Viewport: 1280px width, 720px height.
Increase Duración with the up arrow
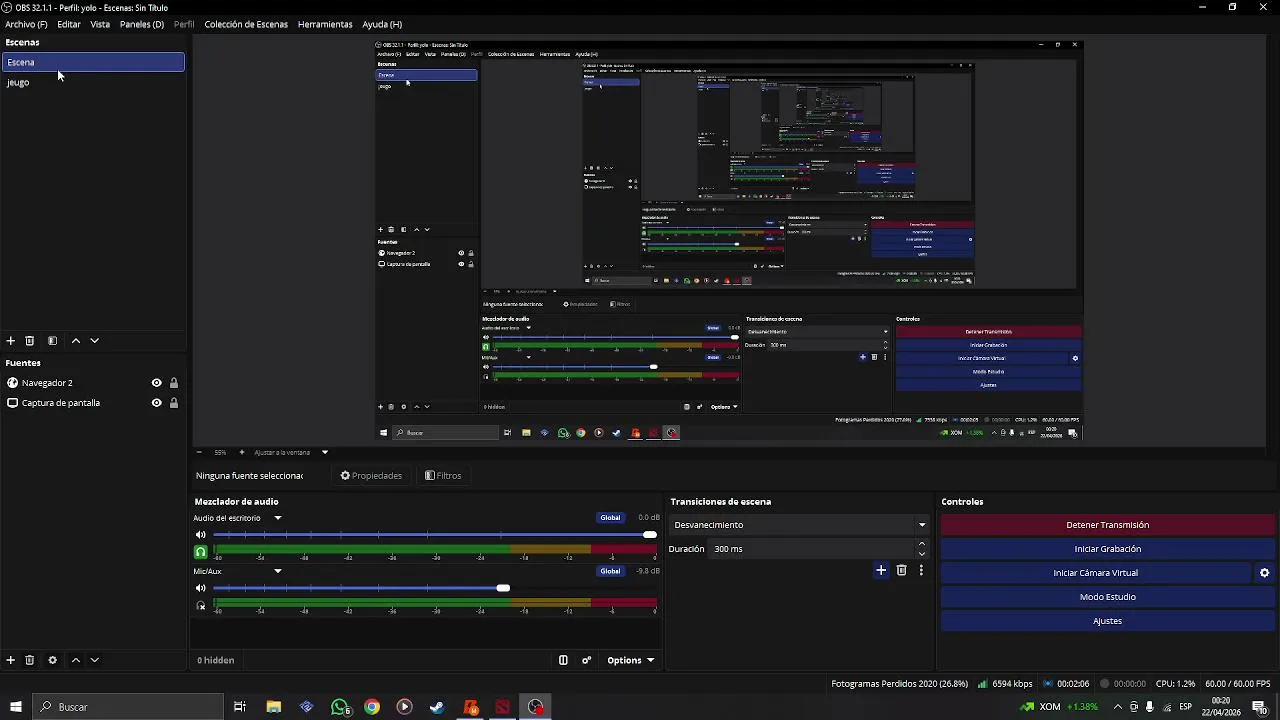click(922, 544)
